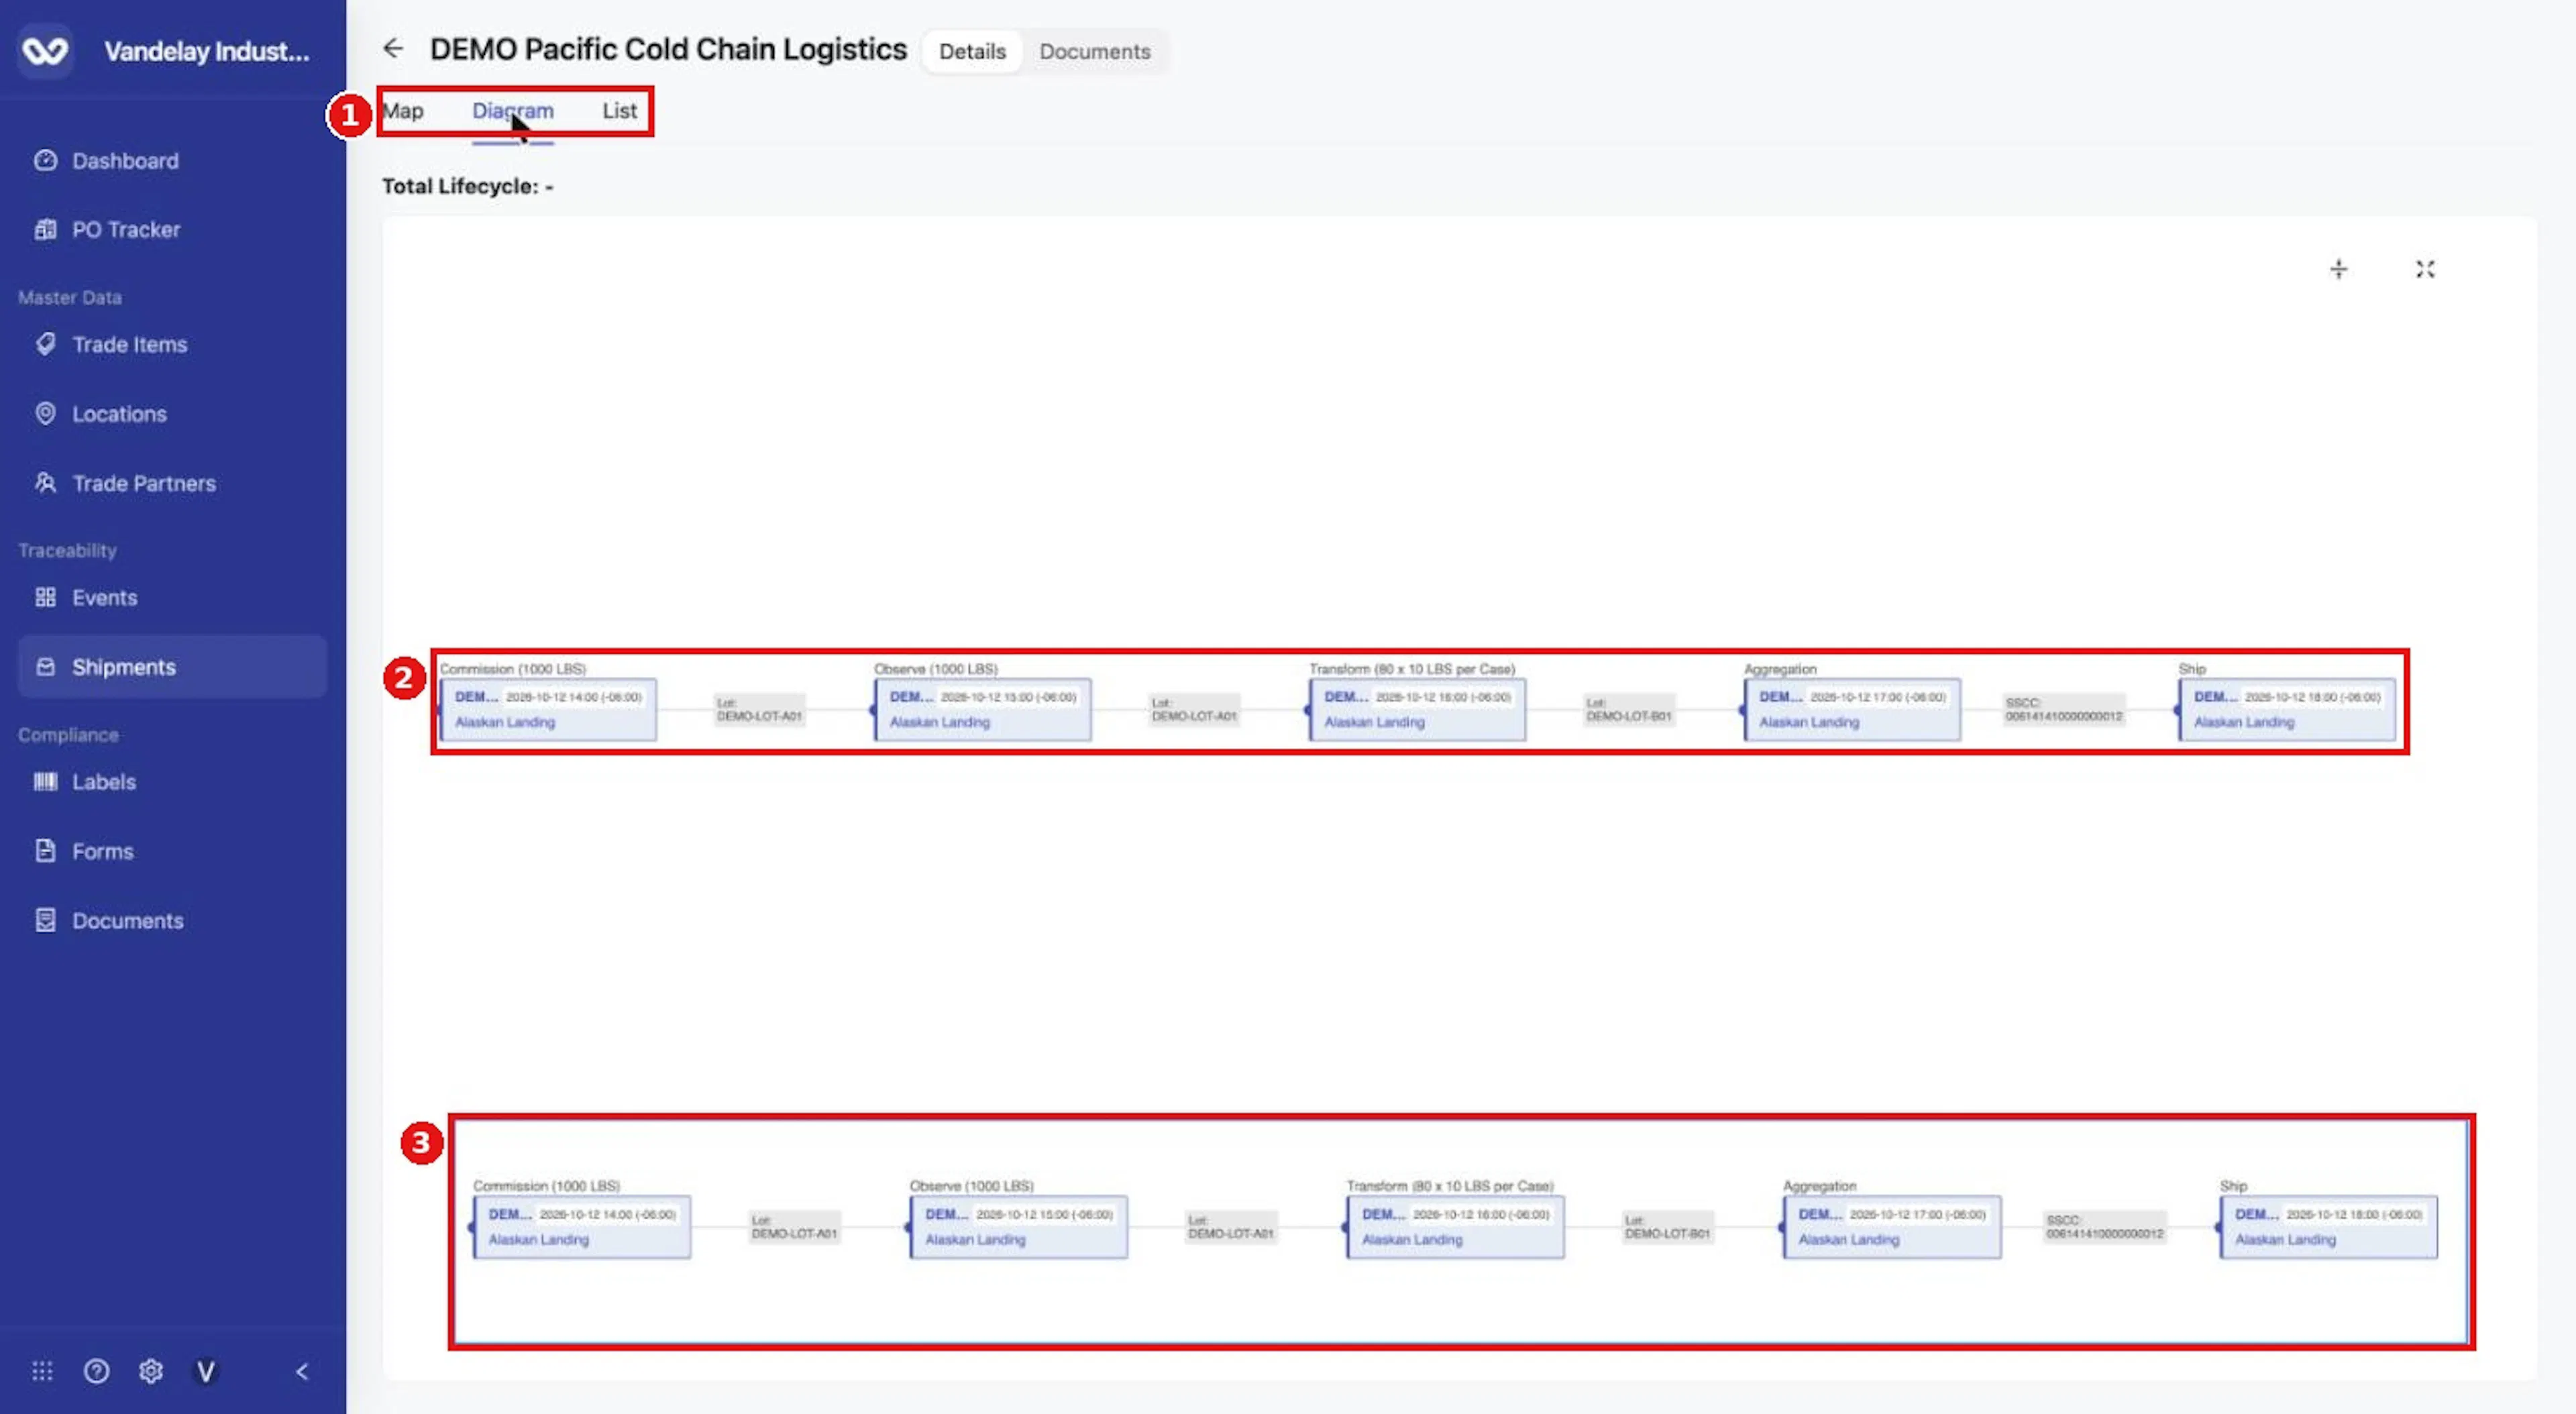
Task: Click the DEMO-LOT-B01 lot label in upper diagram
Action: (x=1629, y=710)
